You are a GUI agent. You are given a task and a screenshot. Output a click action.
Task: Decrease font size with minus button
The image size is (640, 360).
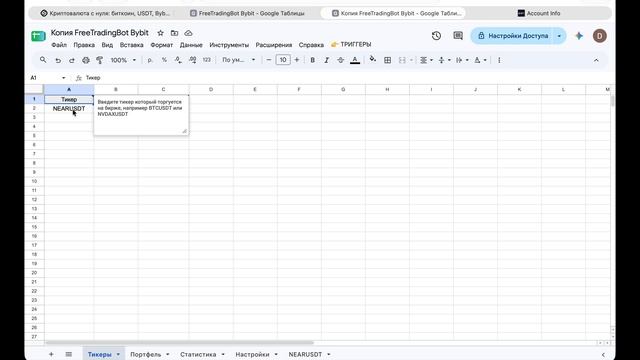(269, 60)
